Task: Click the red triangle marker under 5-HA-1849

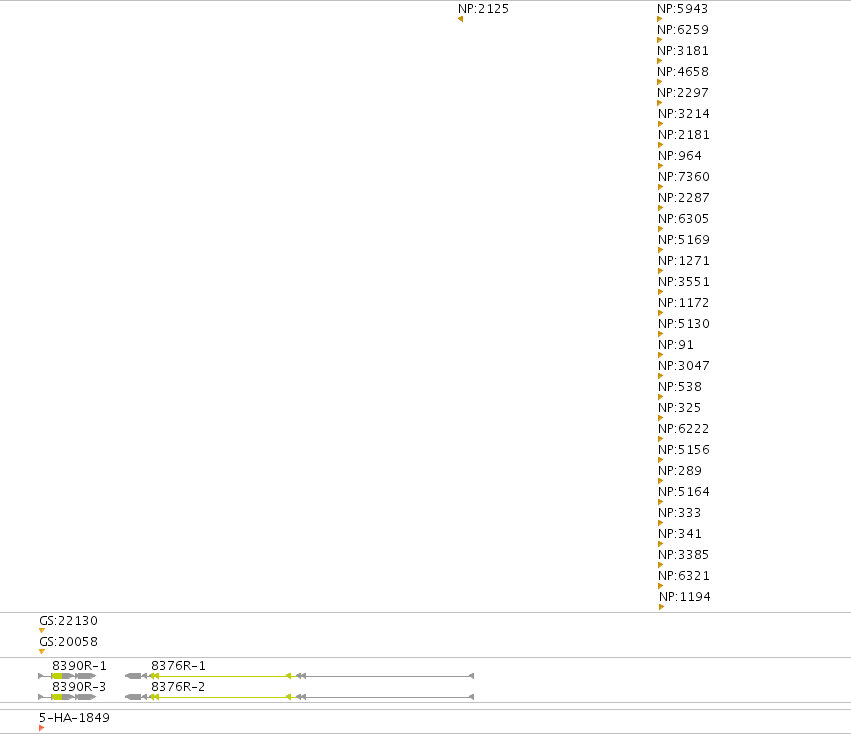Action: tap(41, 728)
